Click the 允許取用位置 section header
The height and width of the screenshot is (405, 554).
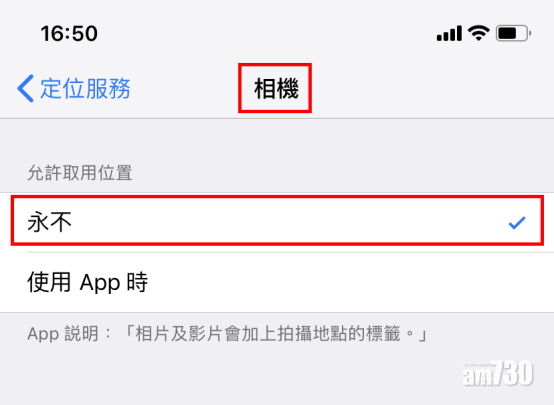(x=80, y=173)
